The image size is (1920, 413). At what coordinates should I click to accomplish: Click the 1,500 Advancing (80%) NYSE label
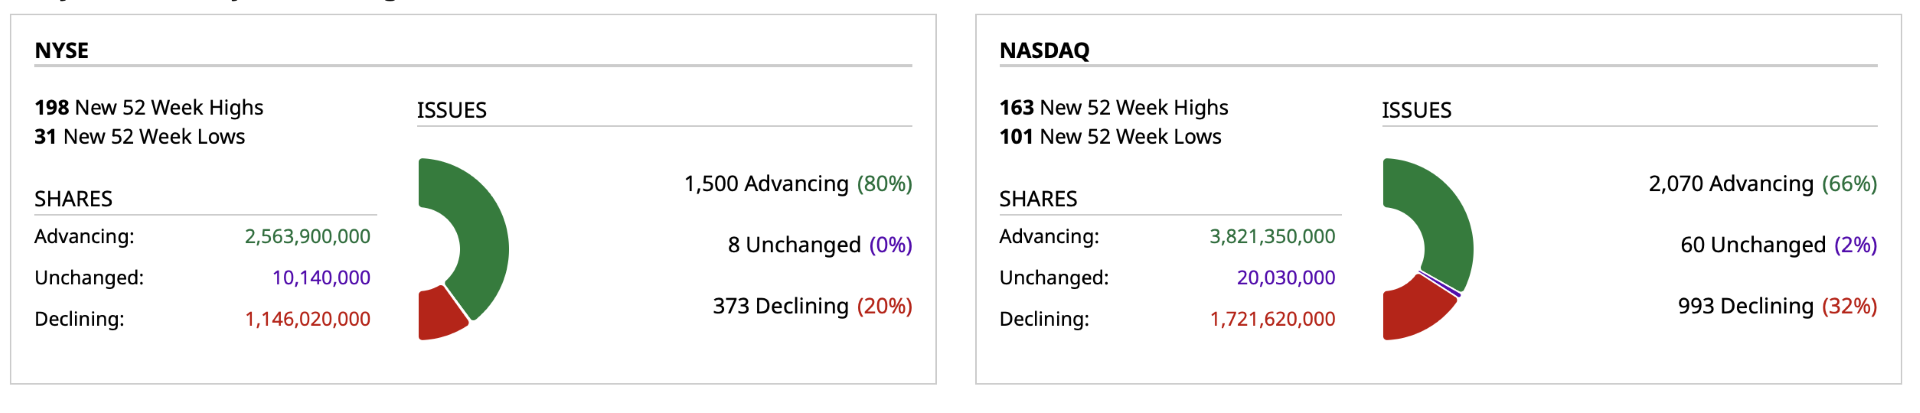798,184
